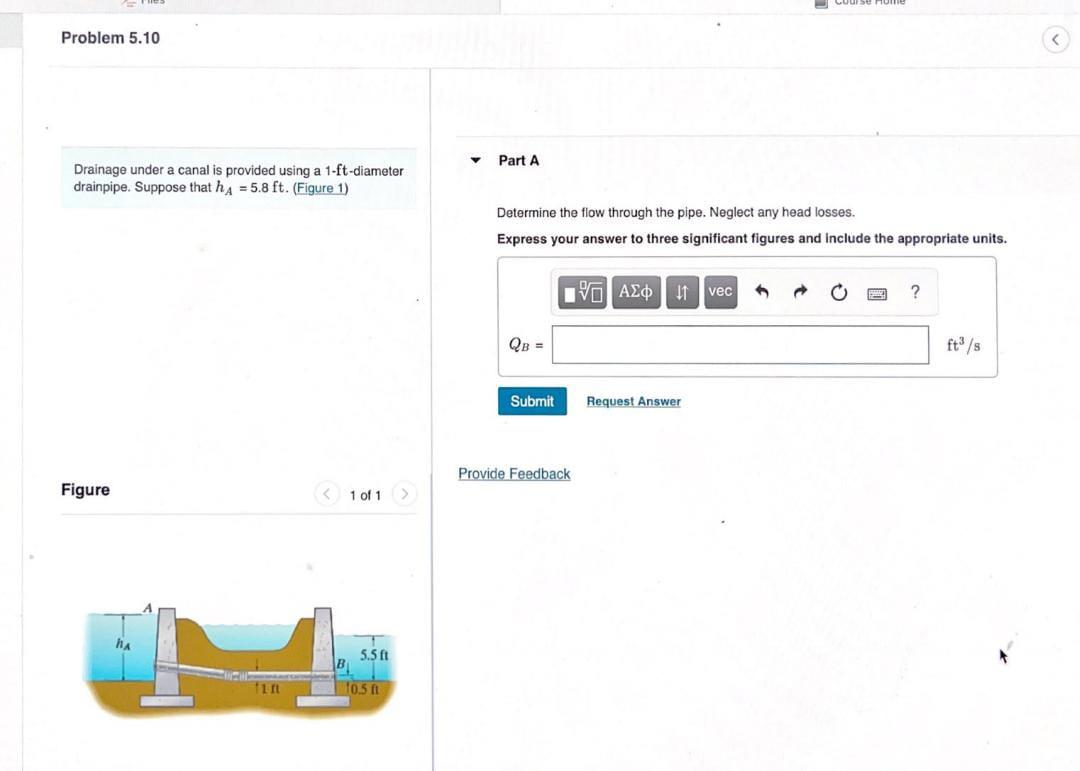
Task: Undo the last answer edit
Action: tap(761, 292)
